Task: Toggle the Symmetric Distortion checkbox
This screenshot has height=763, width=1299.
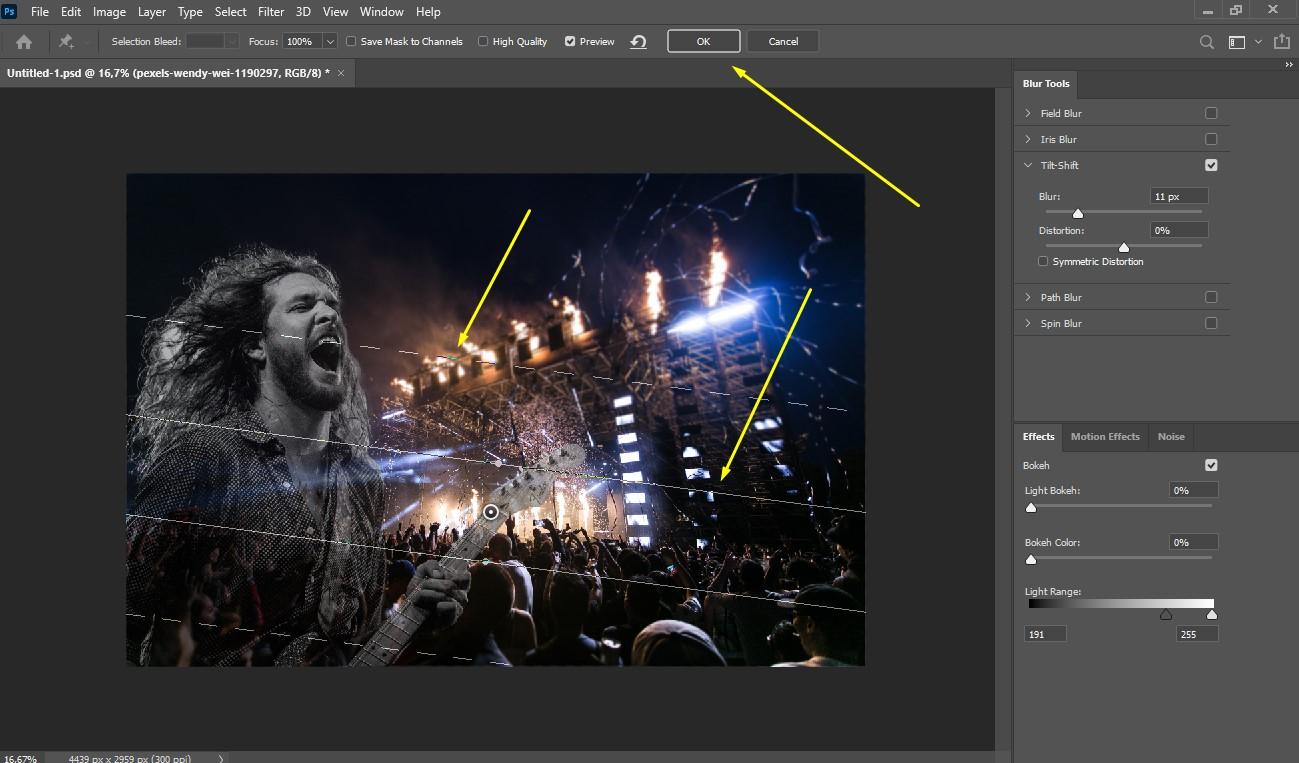Action: coord(1043,261)
